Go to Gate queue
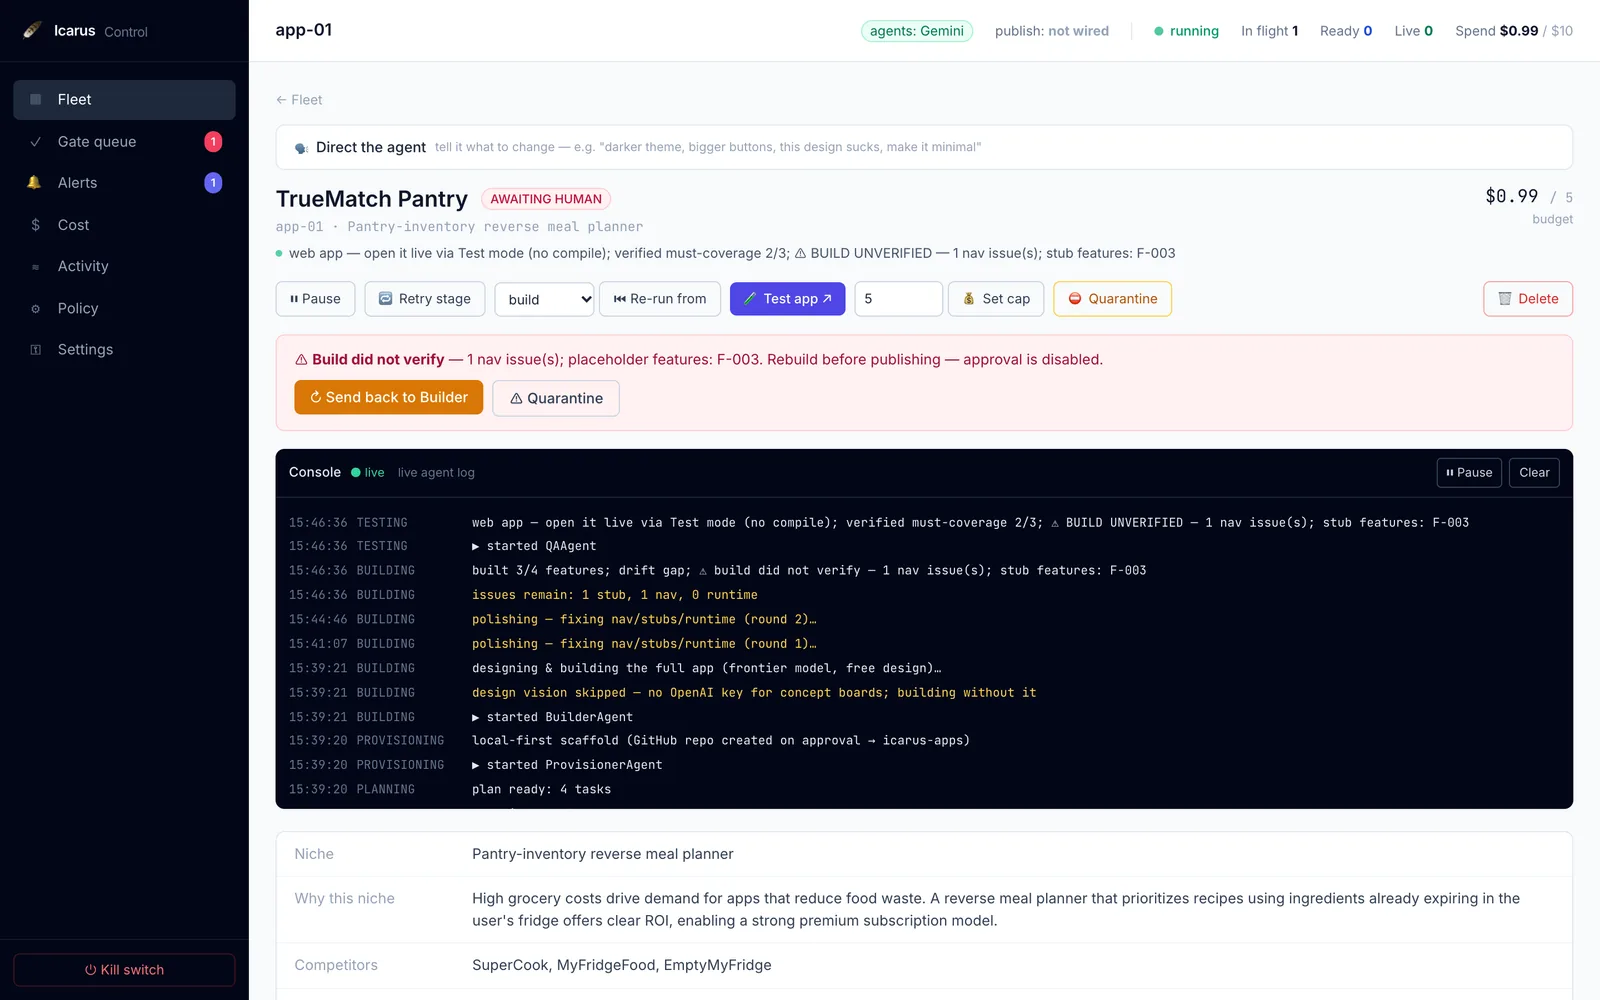Viewport: 1600px width, 1000px height. pyautogui.click(x=124, y=142)
